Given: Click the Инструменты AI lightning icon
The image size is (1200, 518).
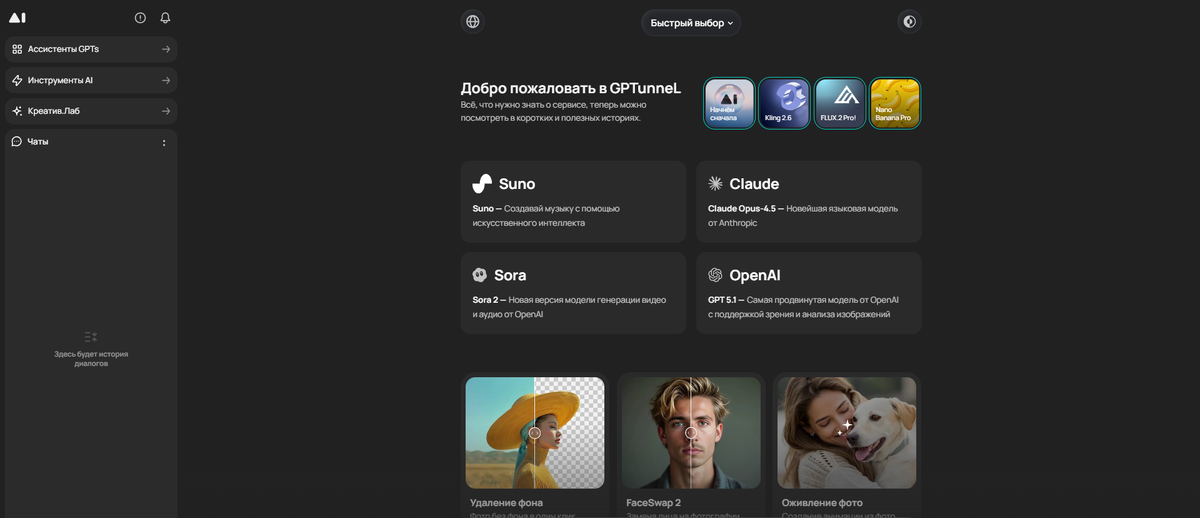Looking at the screenshot, I should 17,80.
